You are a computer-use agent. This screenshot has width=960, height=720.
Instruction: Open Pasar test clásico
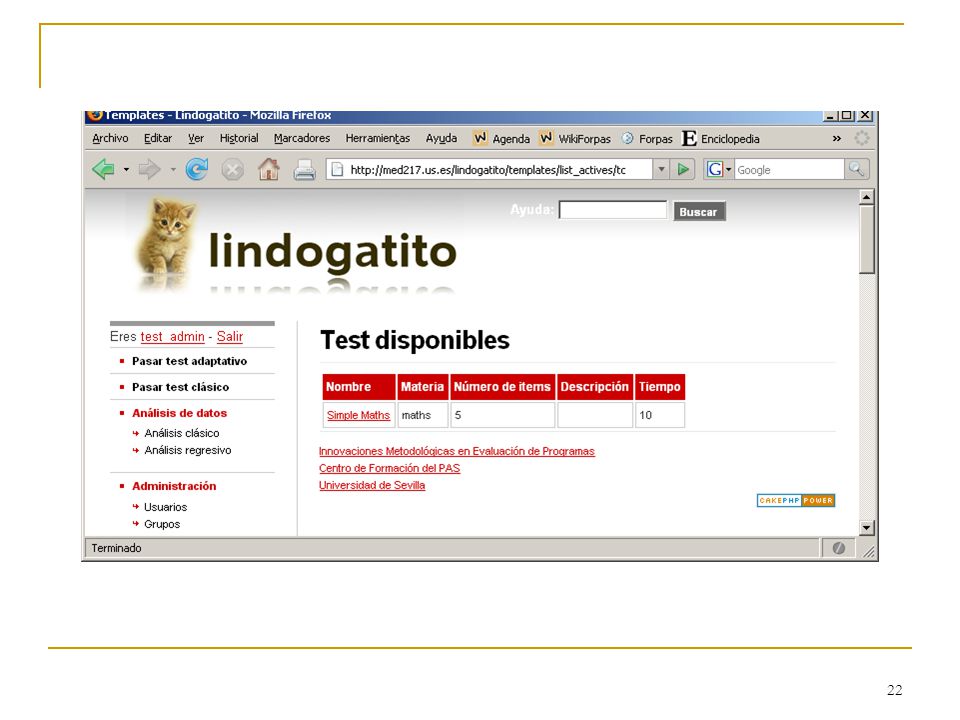click(x=181, y=387)
